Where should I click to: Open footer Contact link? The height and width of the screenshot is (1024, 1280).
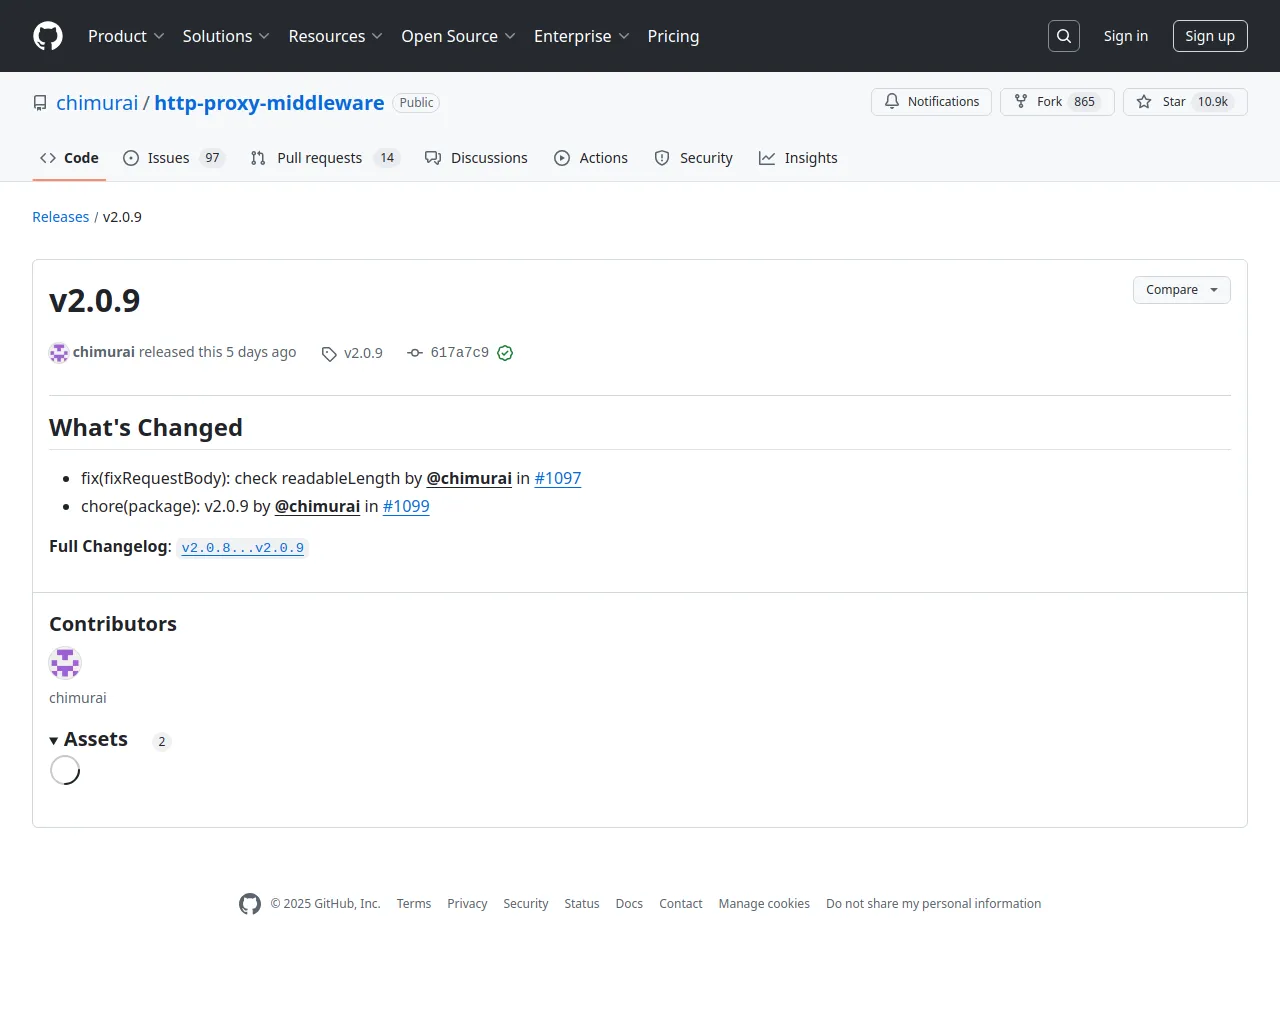pos(681,904)
